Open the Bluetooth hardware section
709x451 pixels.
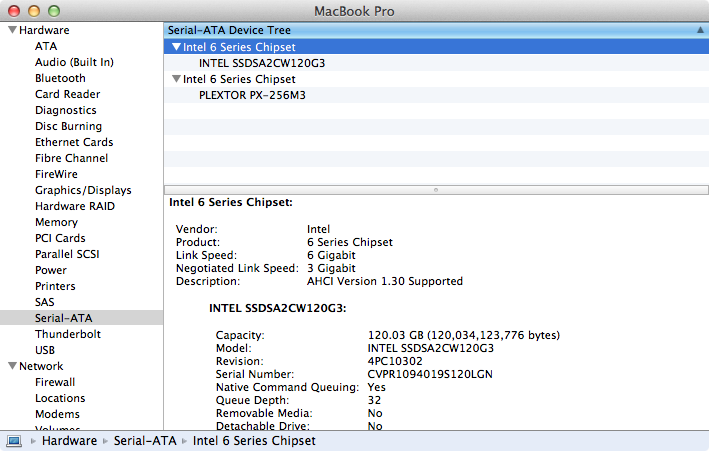[60, 78]
